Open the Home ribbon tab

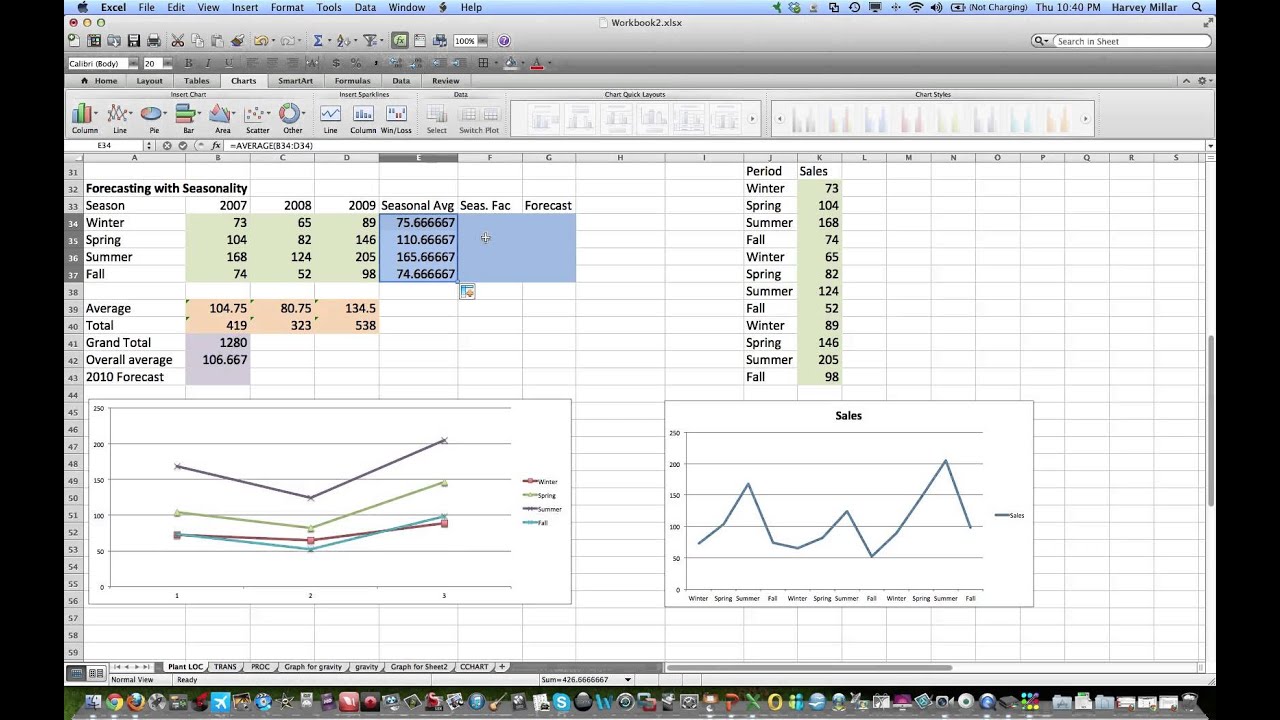99,81
